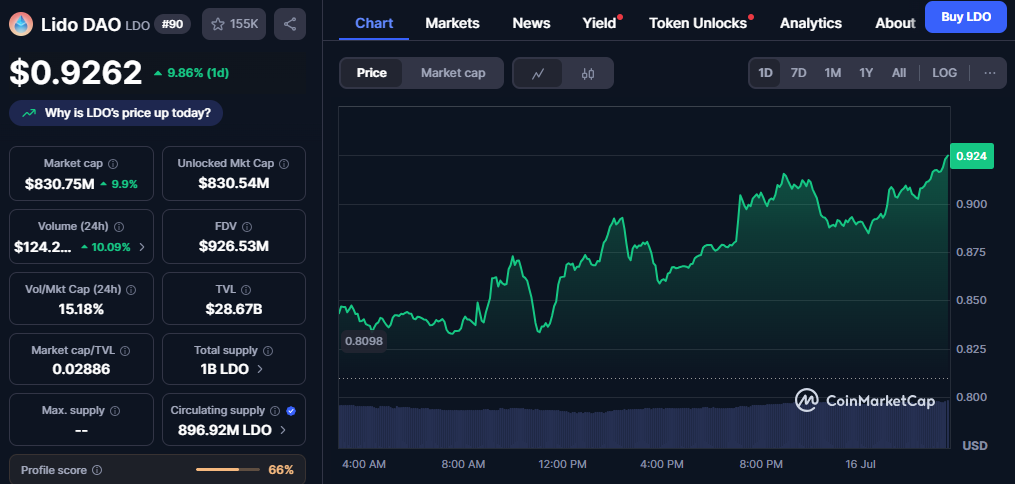The width and height of the screenshot is (1015, 484).
Task: Select the All time range
Action: [898, 72]
